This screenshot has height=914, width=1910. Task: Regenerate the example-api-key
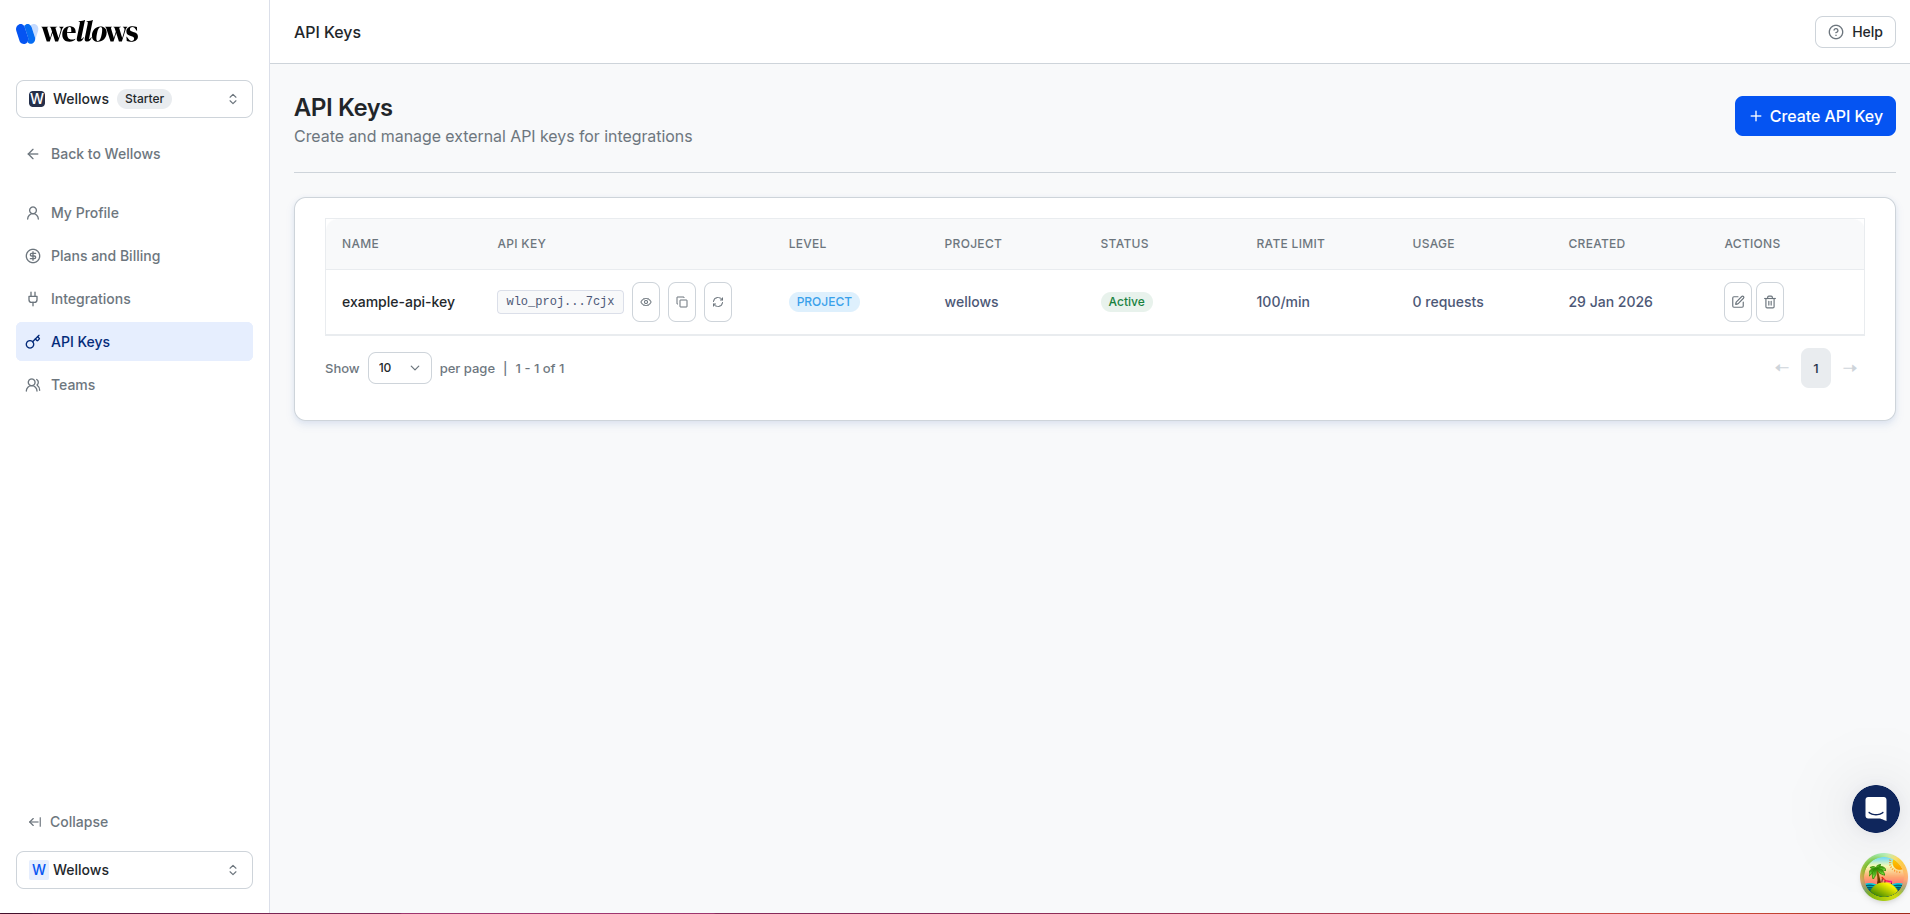[718, 301]
